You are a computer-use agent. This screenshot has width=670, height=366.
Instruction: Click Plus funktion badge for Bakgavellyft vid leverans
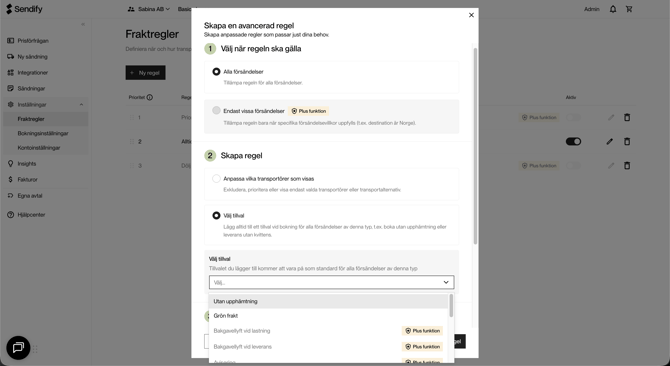click(422, 347)
